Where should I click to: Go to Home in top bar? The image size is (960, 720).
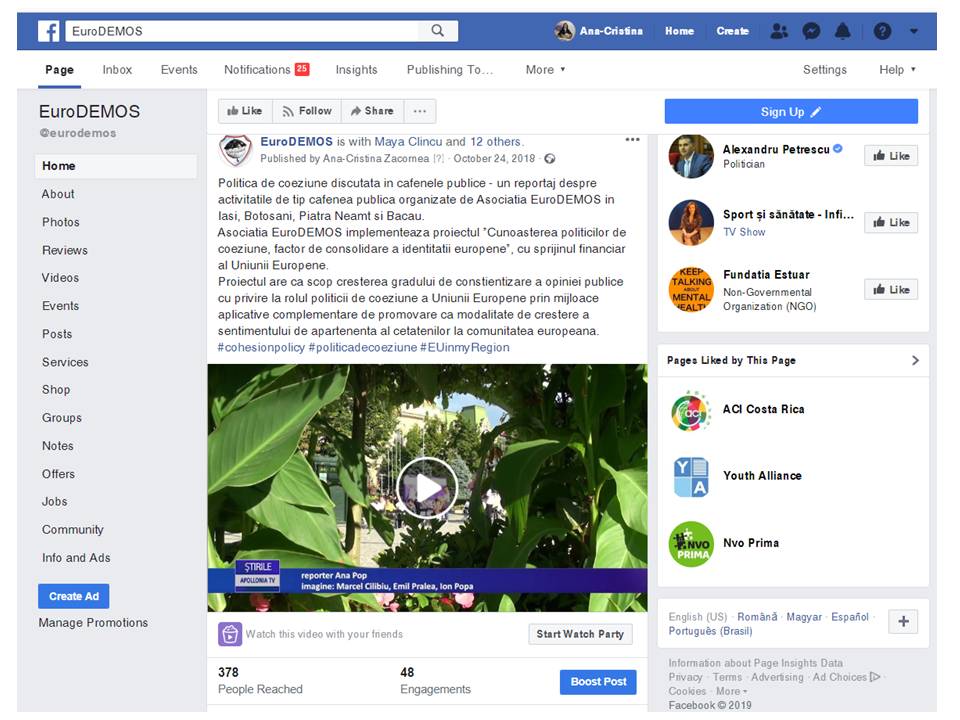(x=680, y=31)
